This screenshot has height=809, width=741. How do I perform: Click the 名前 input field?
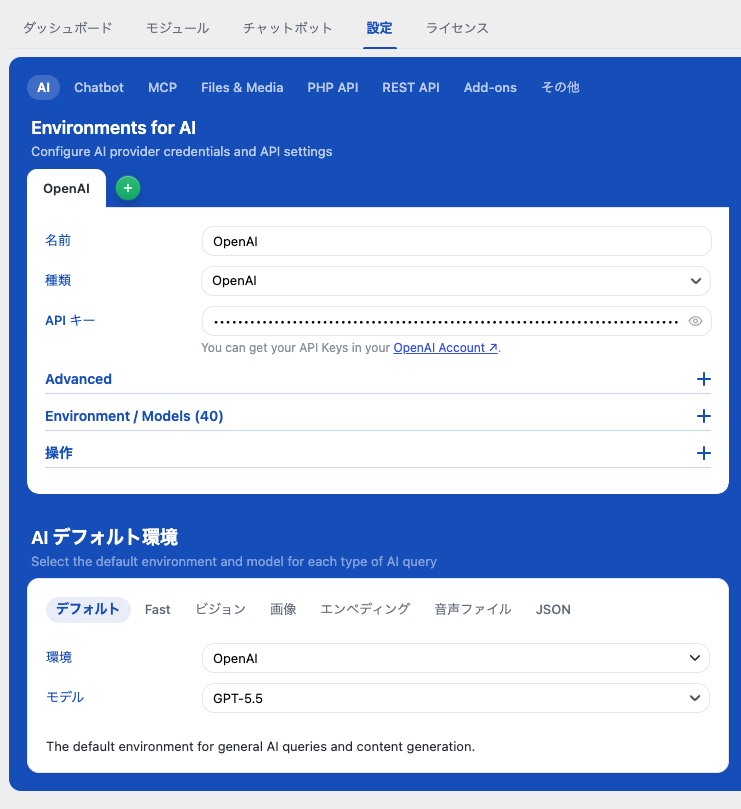[457, 241]
